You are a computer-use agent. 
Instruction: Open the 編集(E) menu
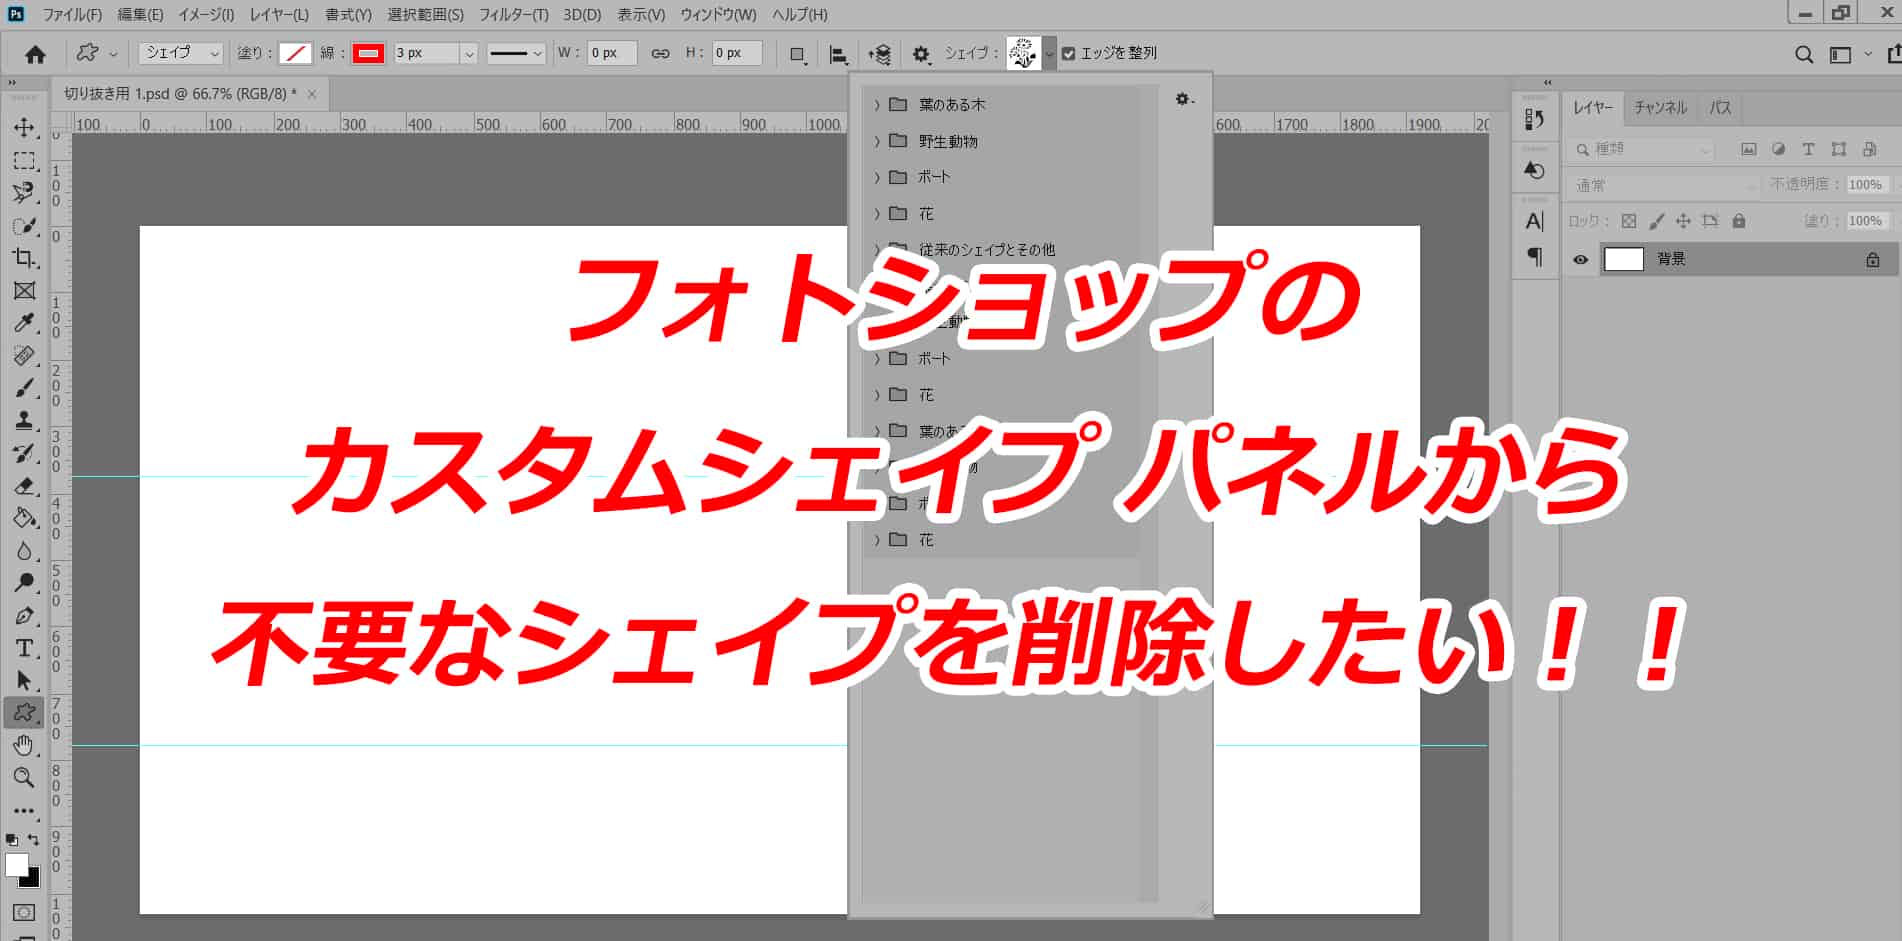(140, 15)
